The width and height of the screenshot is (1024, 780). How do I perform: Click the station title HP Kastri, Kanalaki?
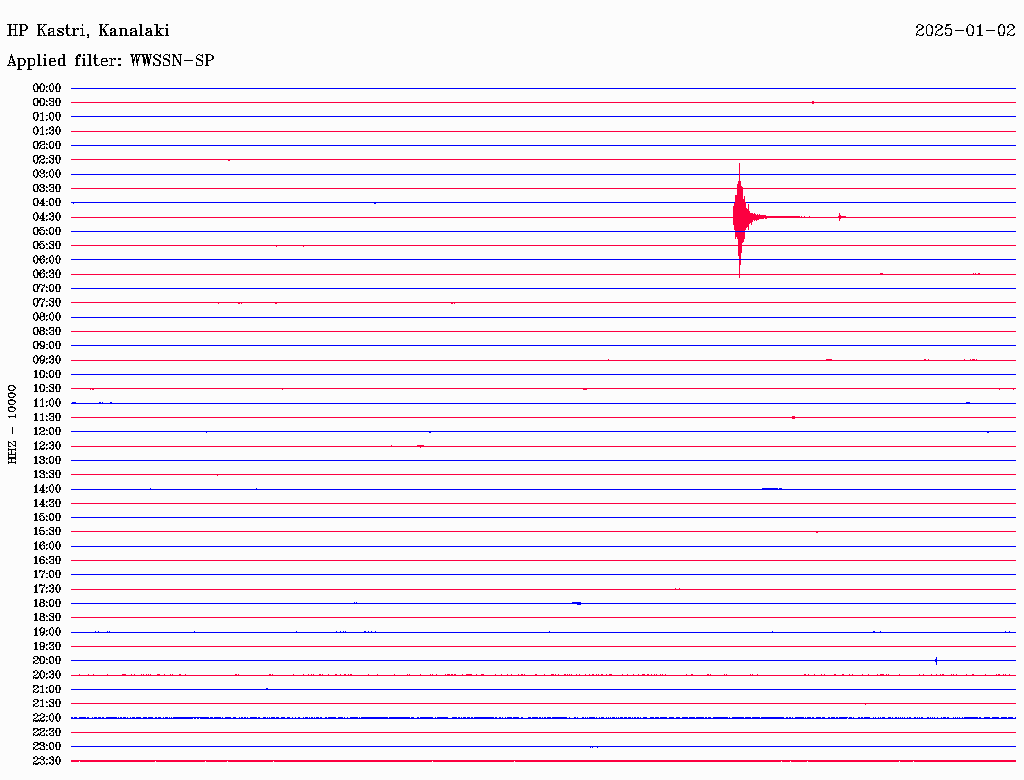click(88, 31)
